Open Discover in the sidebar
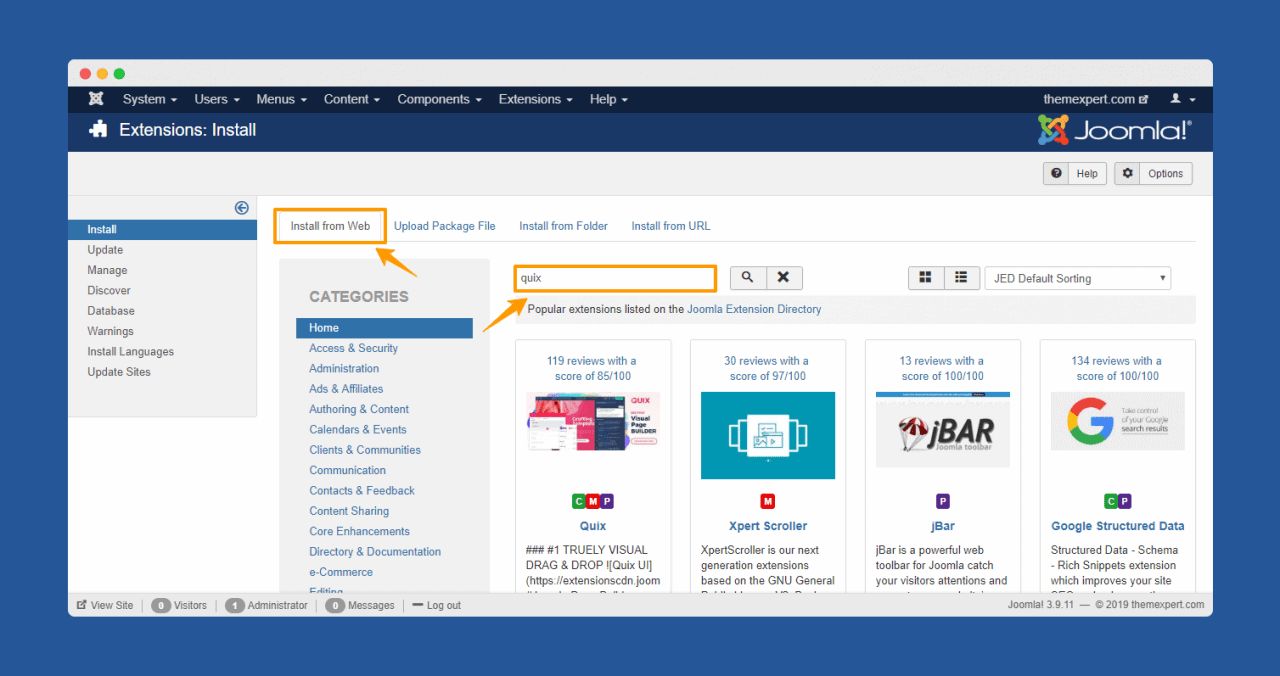The height and width of the screenshot is (676, 1280). pyautogui.click(x=109, y=290)
